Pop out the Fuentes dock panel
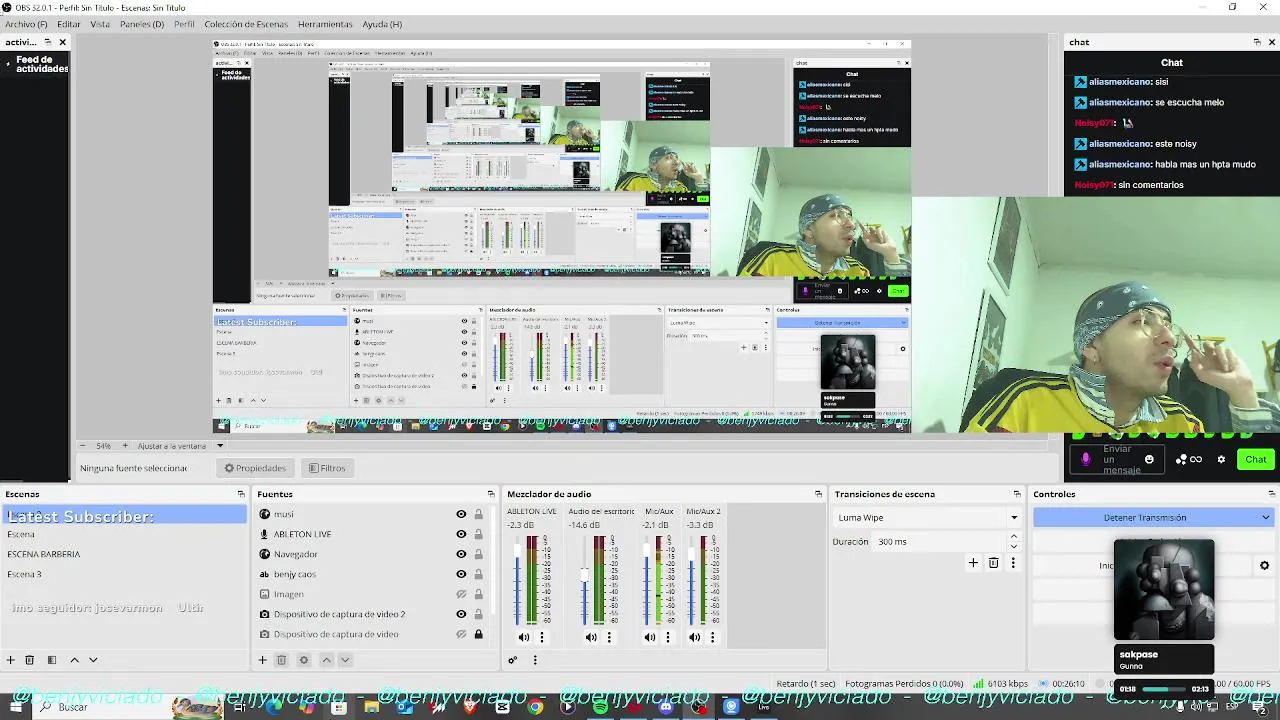This screenshot has width=1280, height=720. pyautogui.click(x=491, y=494)
